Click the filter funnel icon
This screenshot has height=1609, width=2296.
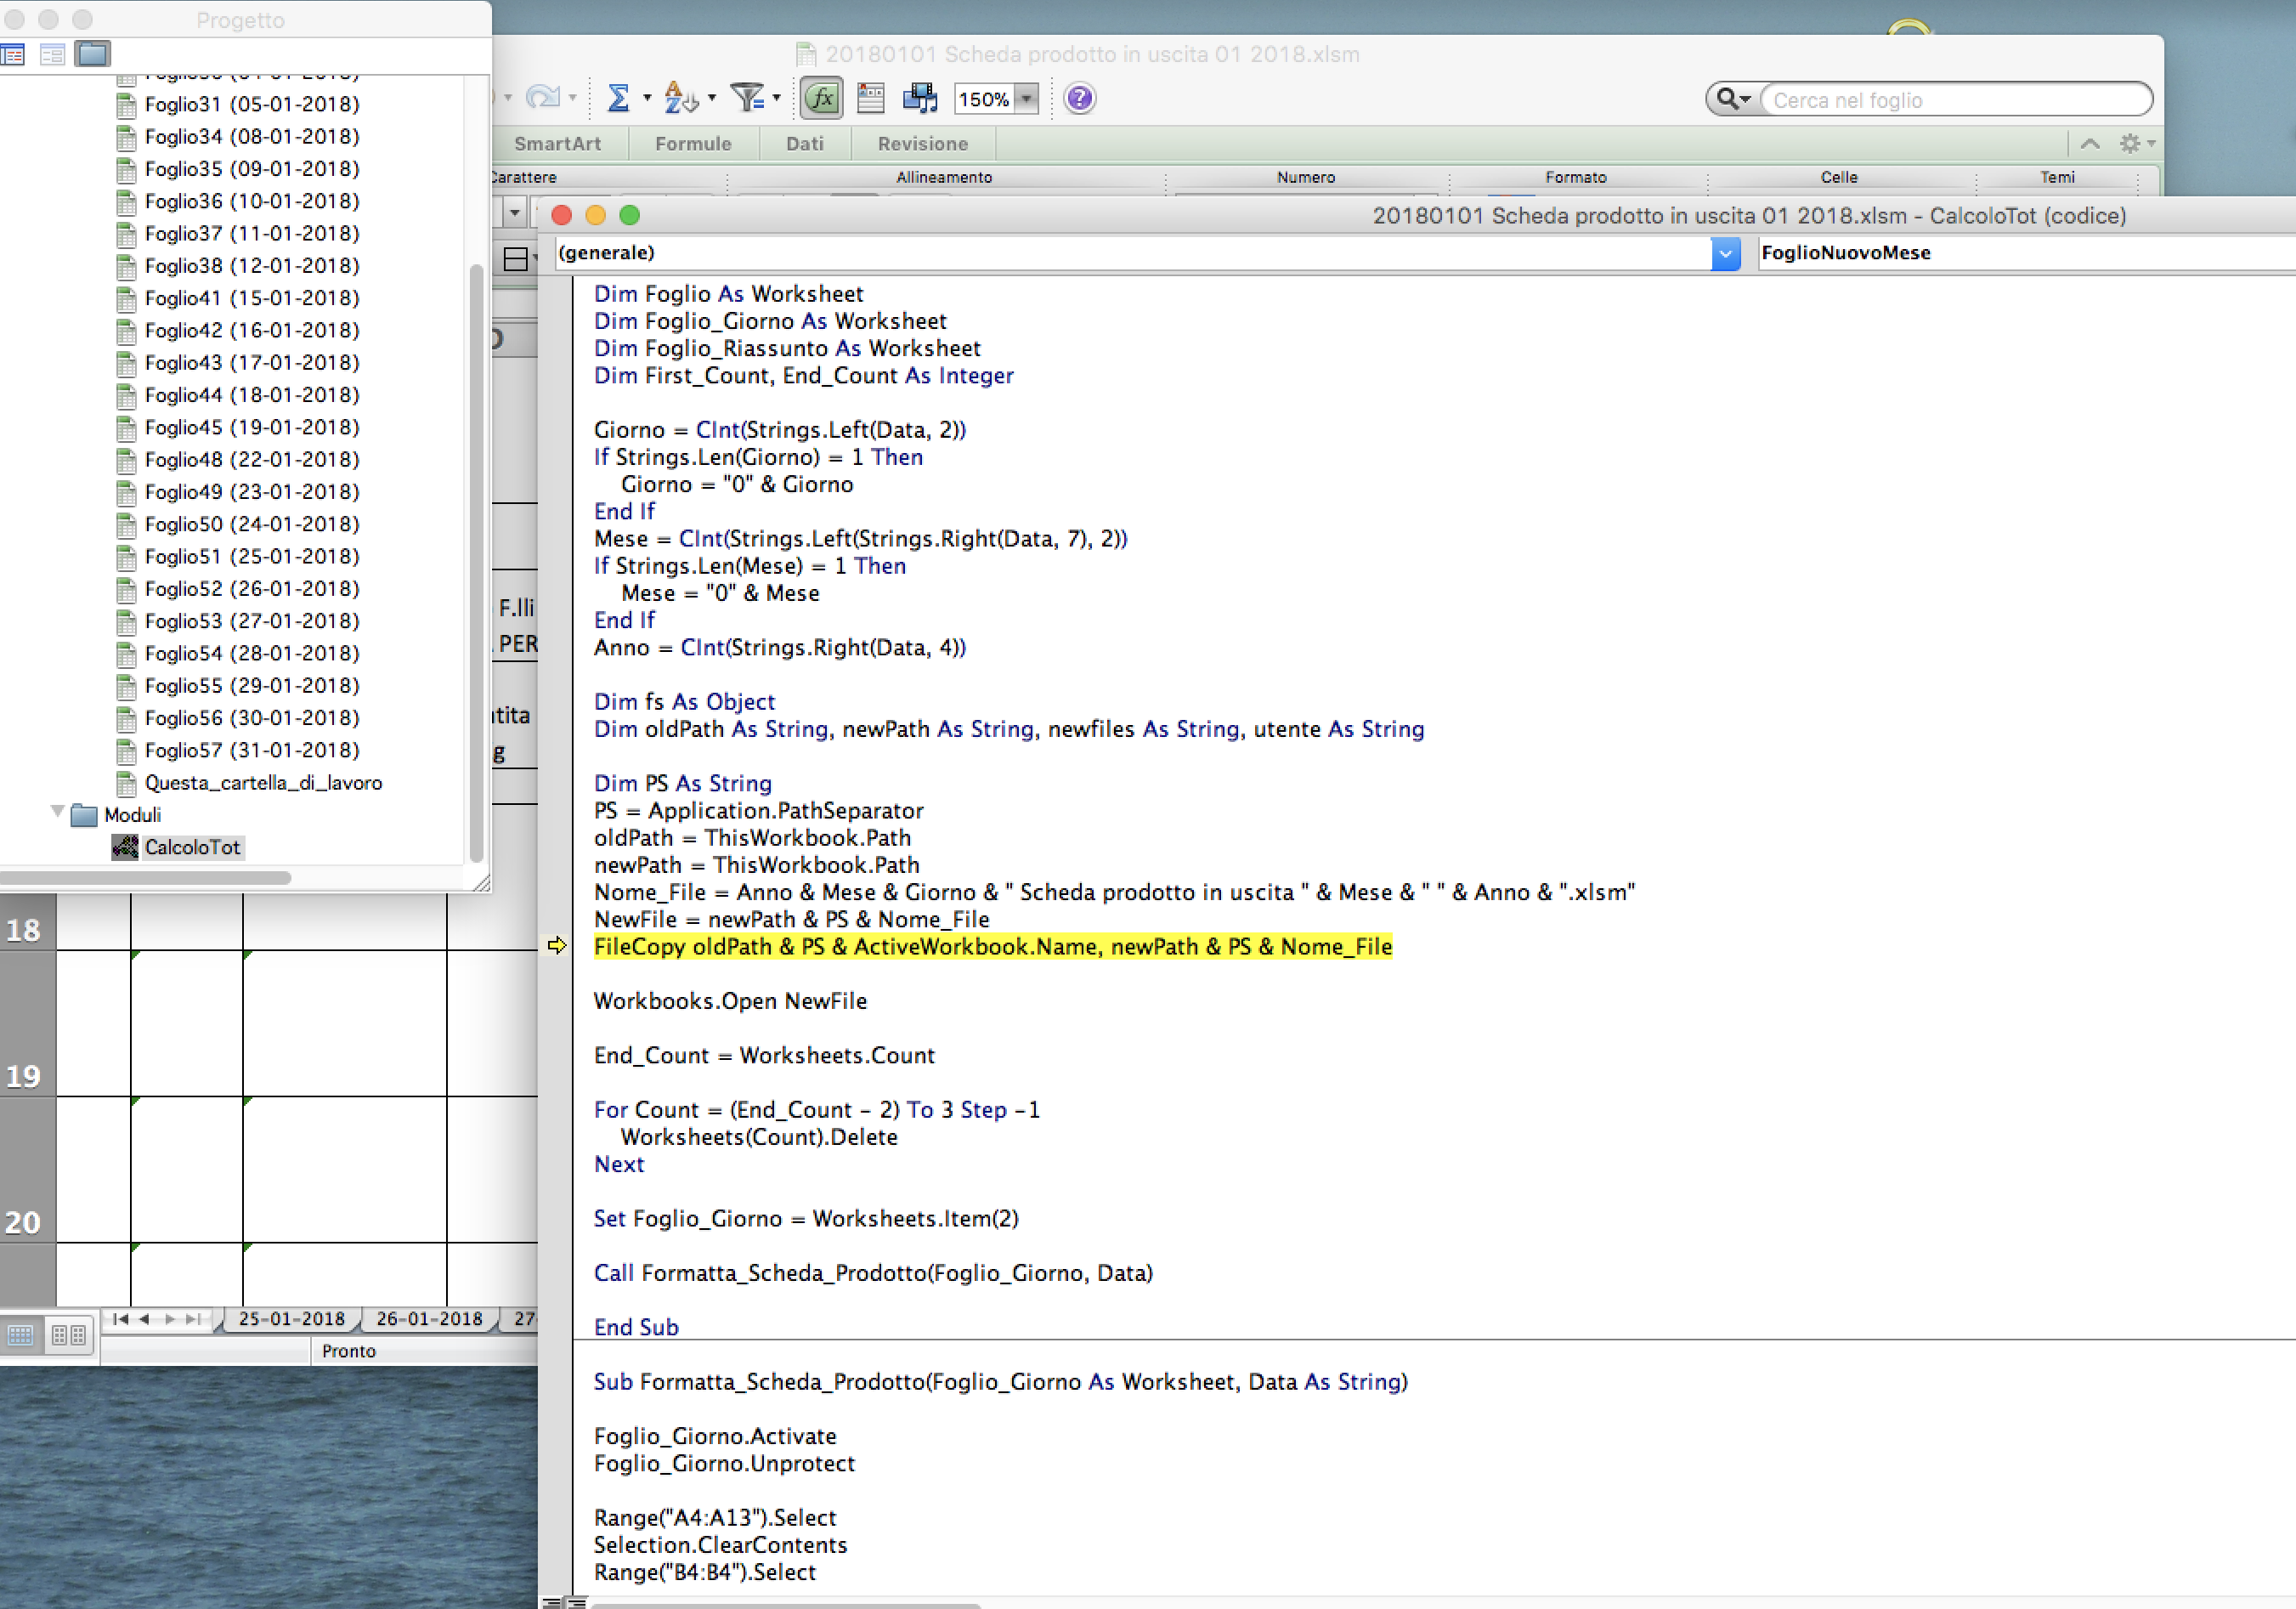tap(746, 98)
